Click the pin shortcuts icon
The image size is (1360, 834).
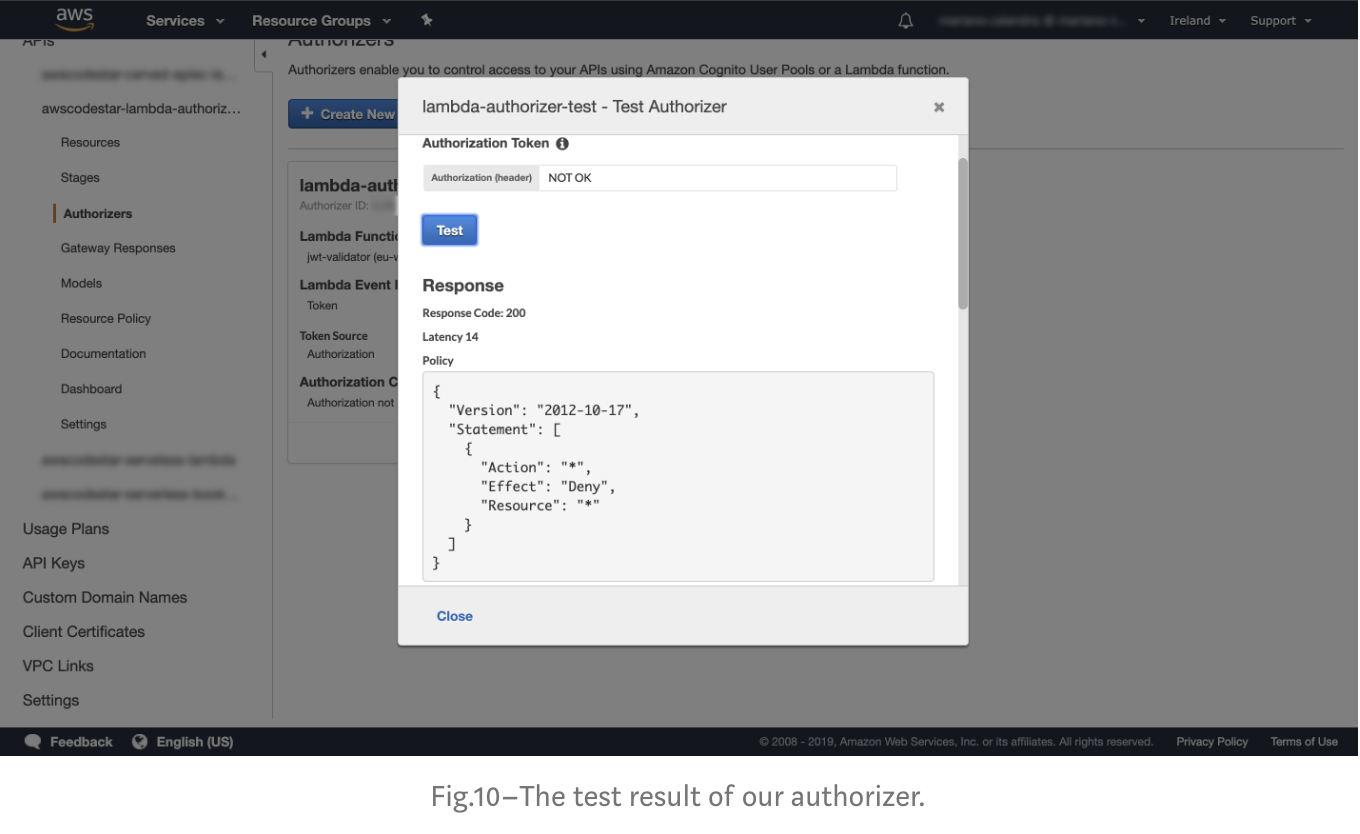(x=427, y=20)
